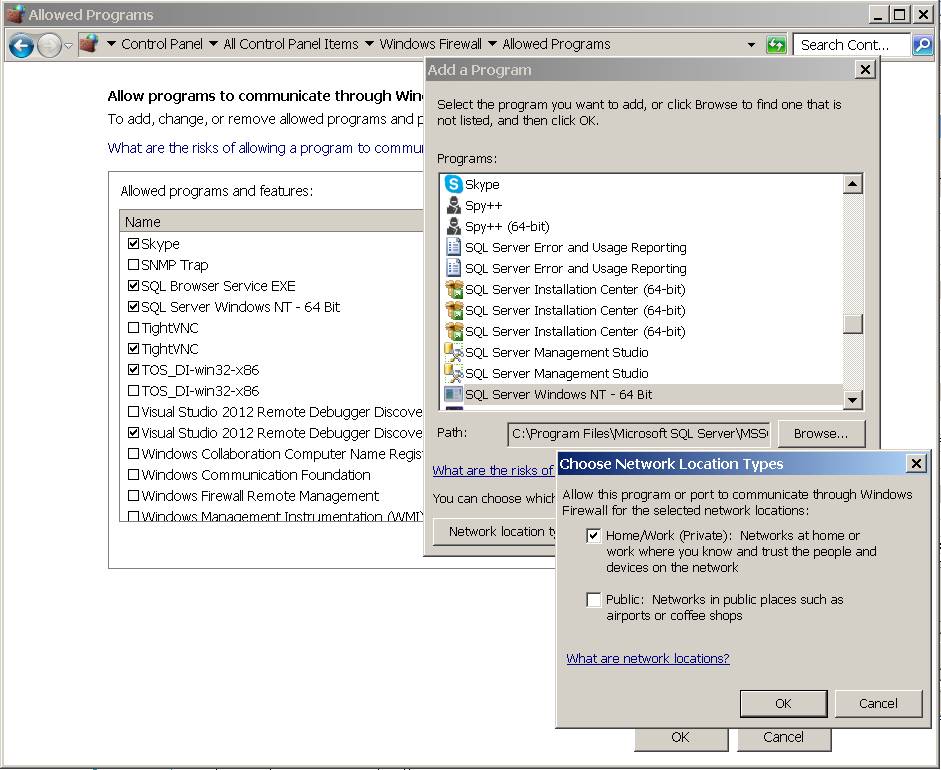Uncheck the Skype allowed program checkbox
Screen dimensions: 941x770
(133, 244)
